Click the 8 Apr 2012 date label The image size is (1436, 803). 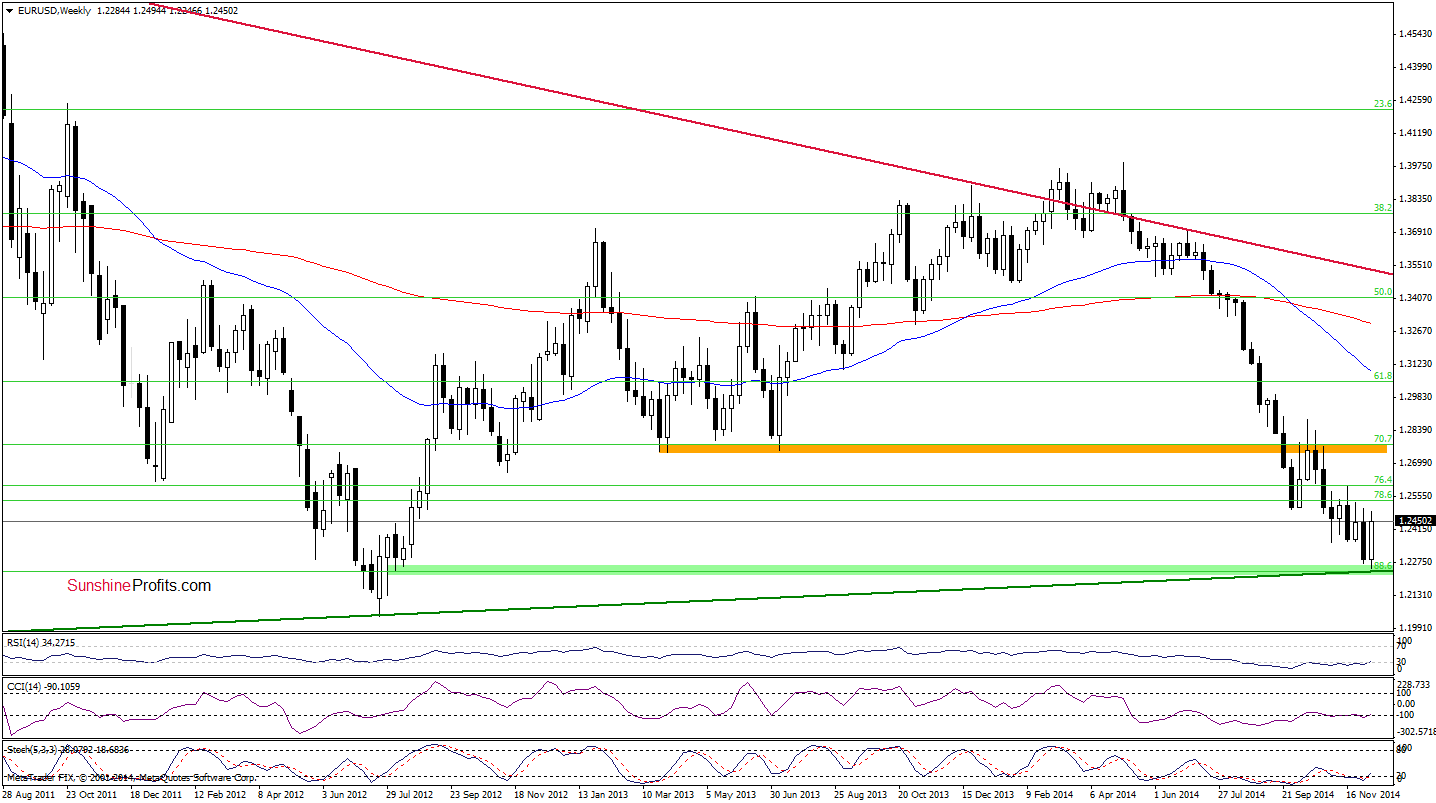pos(283,795)
